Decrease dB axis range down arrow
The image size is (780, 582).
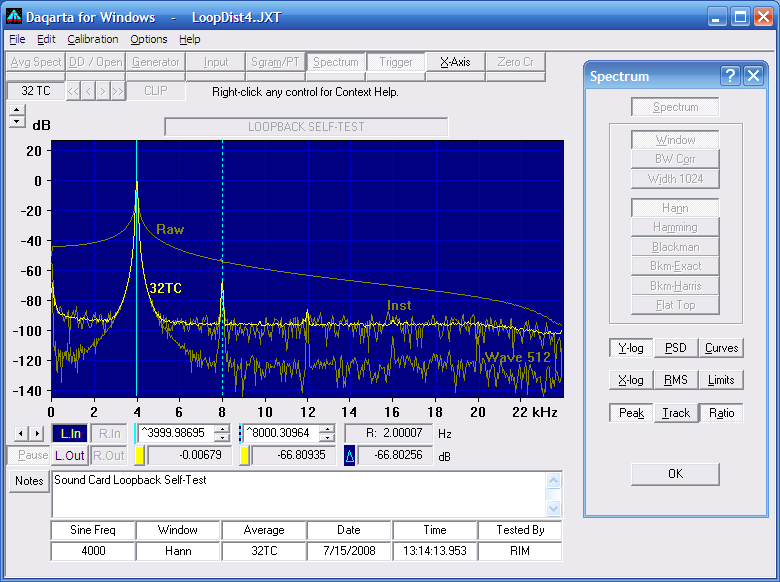pyautogui.click(x=17, y=122)
